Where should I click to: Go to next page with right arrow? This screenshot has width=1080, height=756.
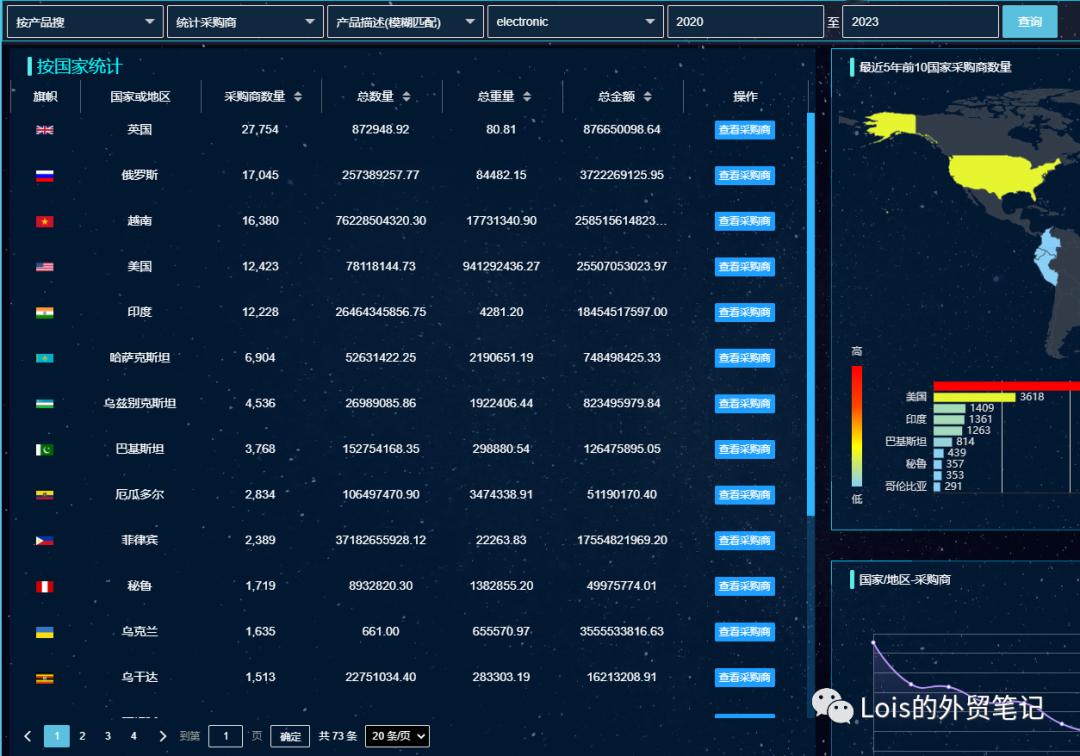pyautogui.click(x=163, y=736)
